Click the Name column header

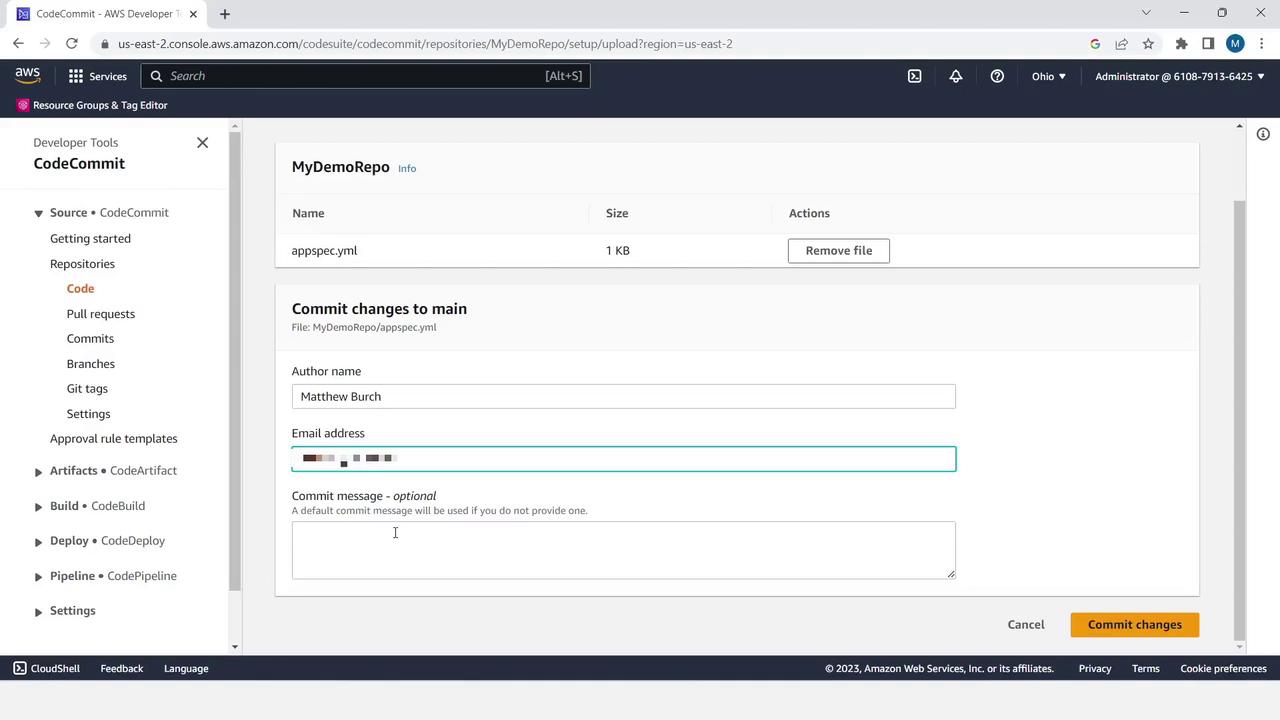[x=308, y=213]
